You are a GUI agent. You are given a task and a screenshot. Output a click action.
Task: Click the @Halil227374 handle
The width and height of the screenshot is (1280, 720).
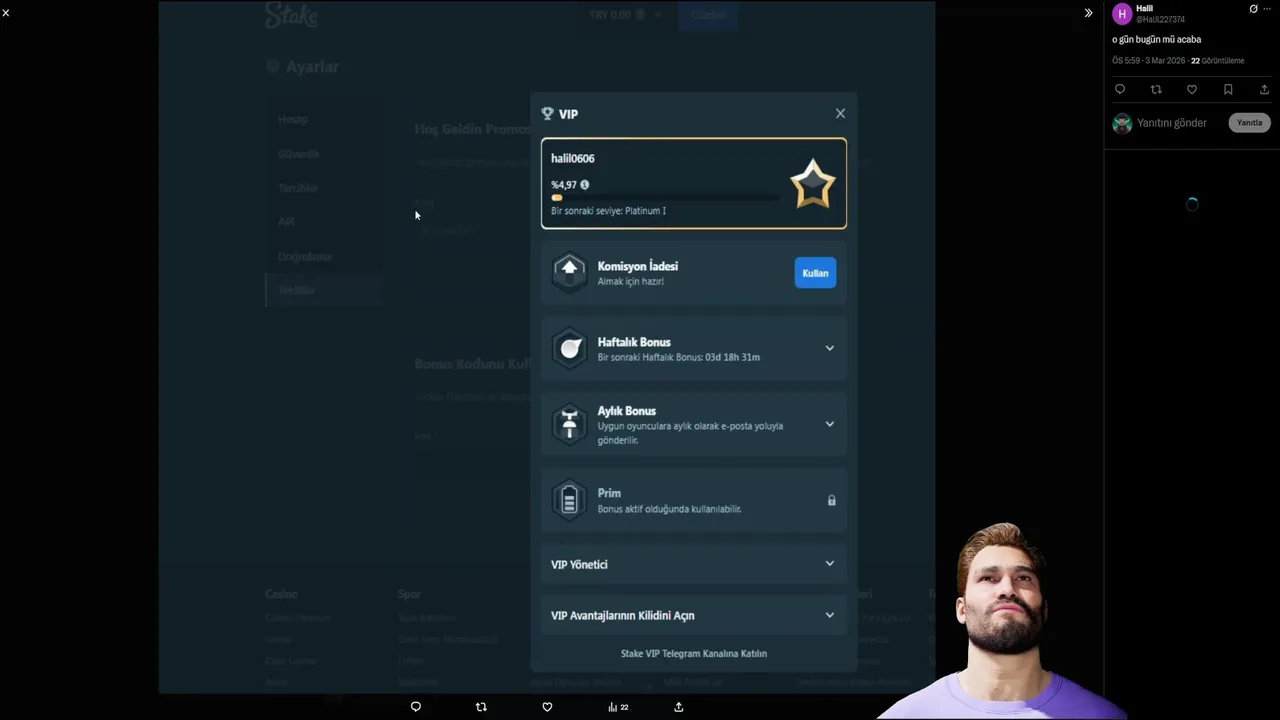coord(1160,20)
